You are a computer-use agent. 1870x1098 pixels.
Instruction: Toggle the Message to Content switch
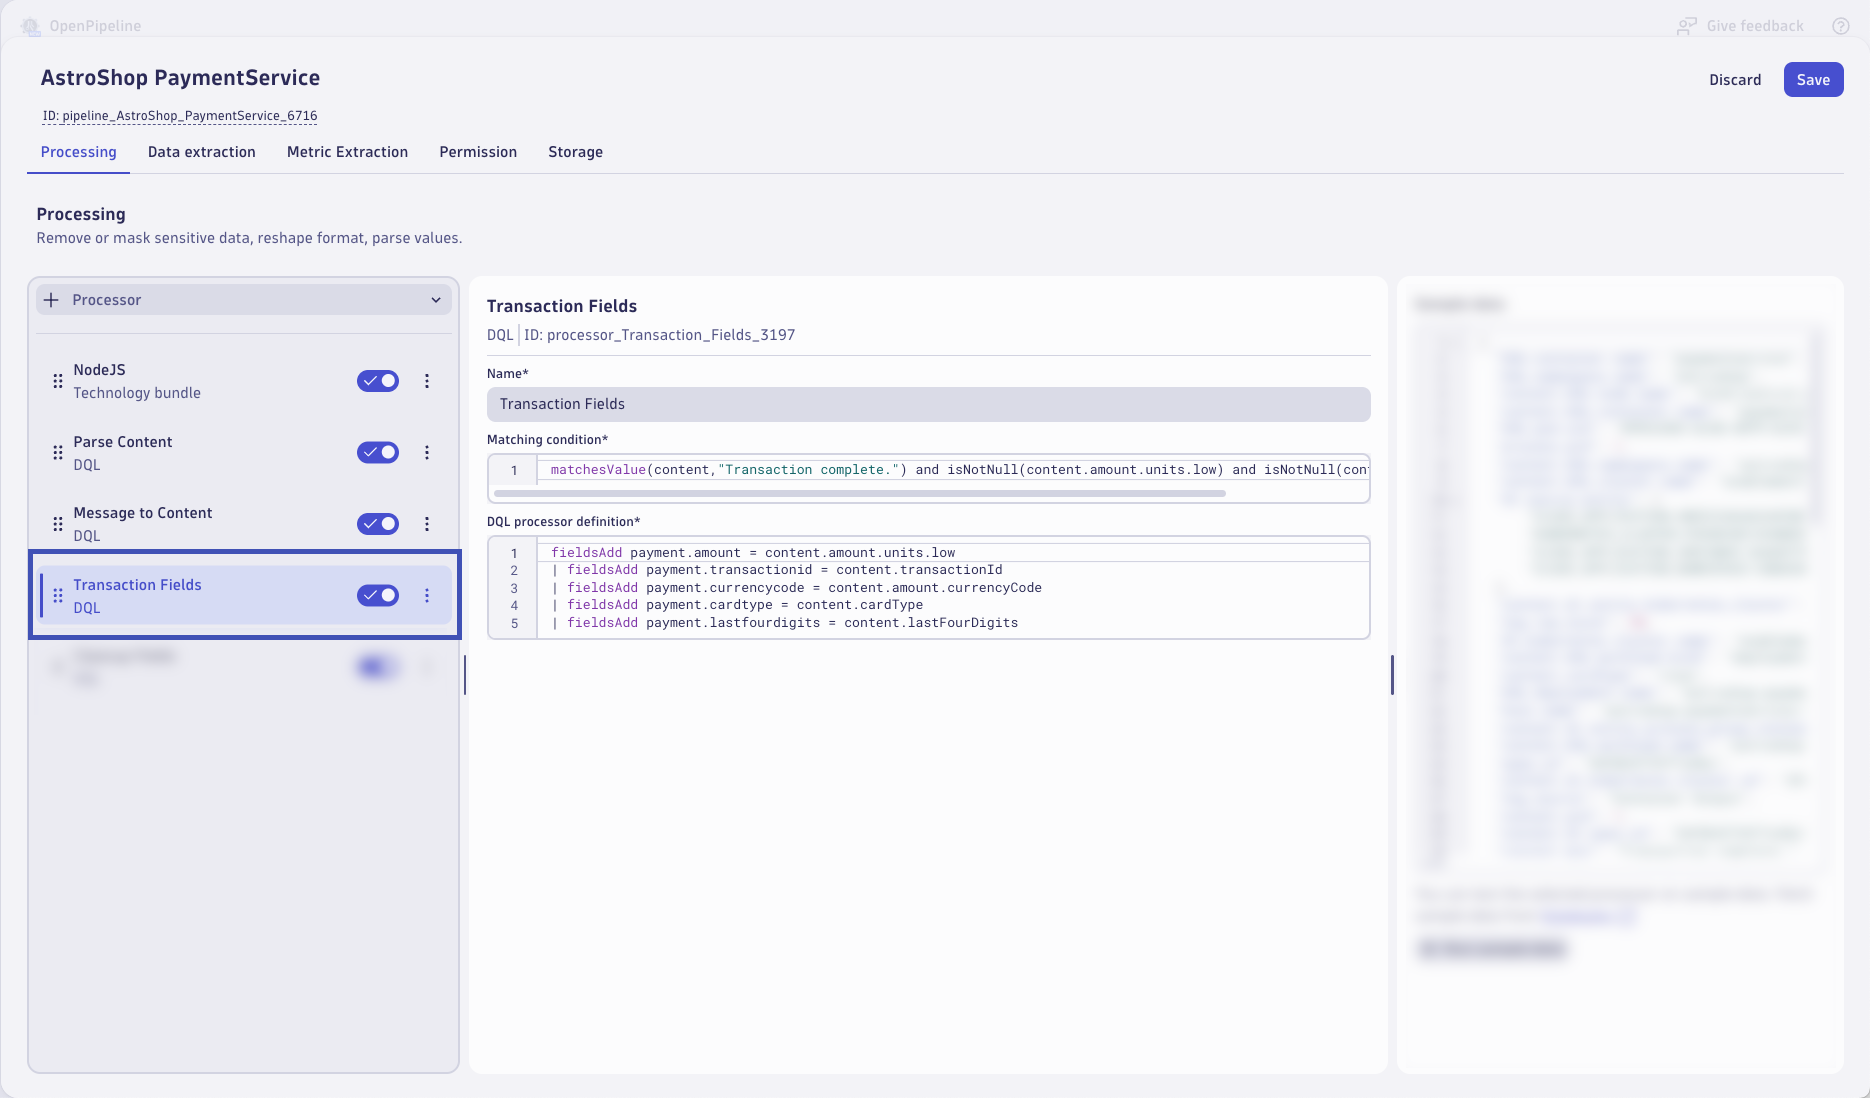378,524
